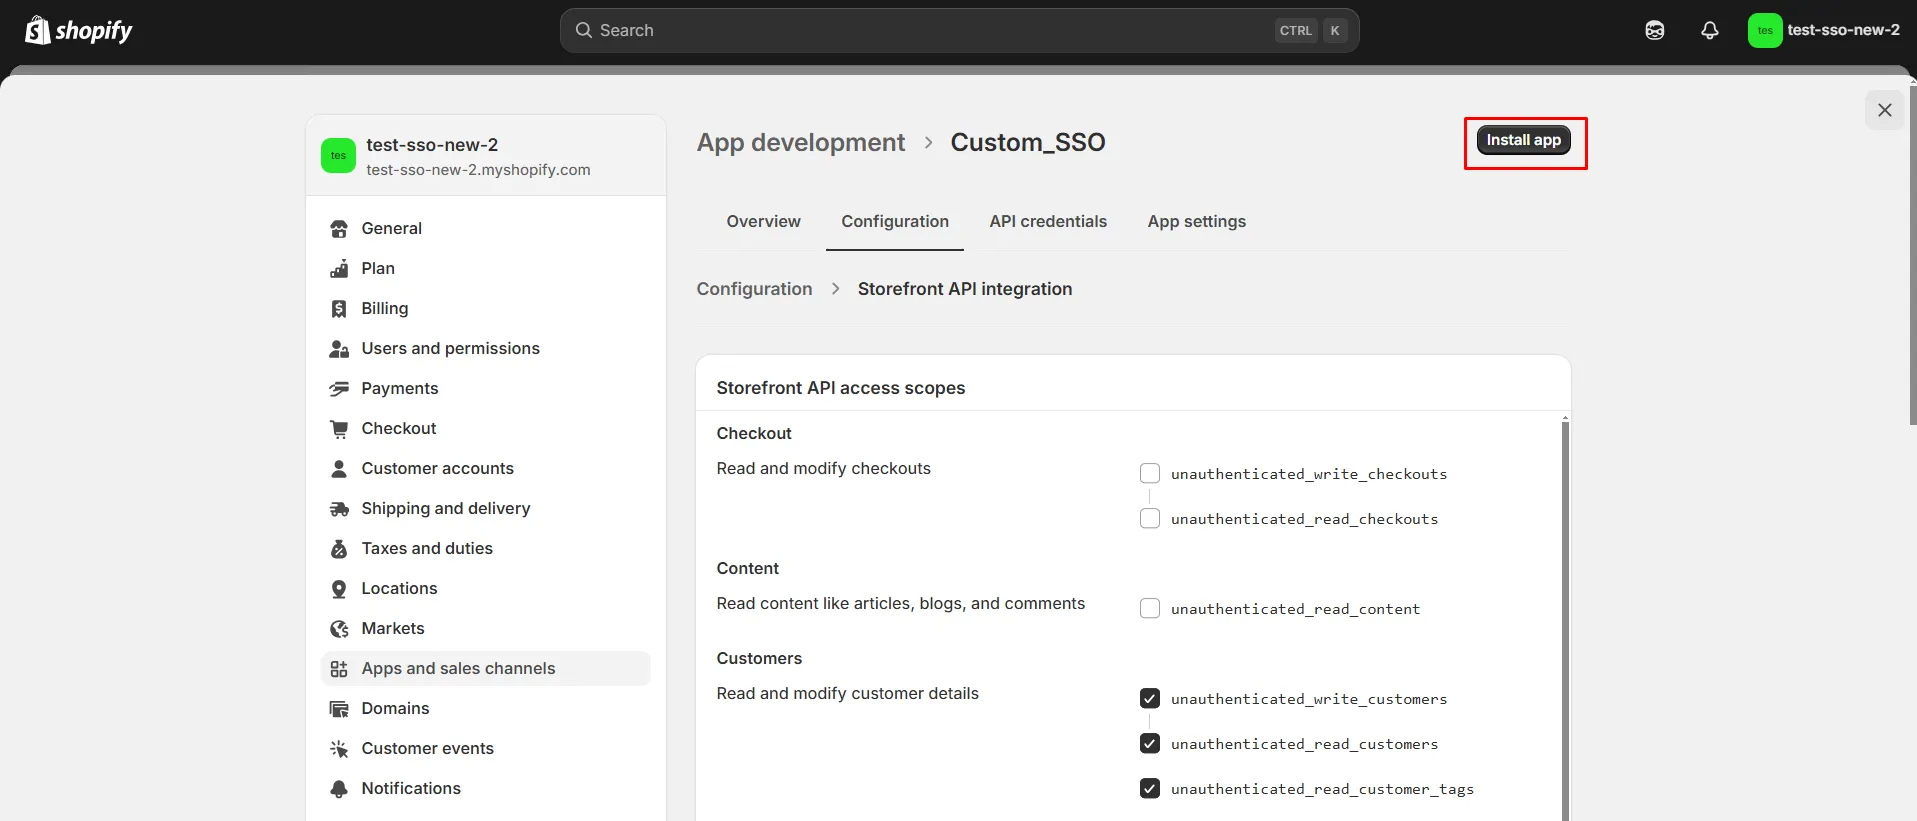Click the Checkout cart icon

339,429
